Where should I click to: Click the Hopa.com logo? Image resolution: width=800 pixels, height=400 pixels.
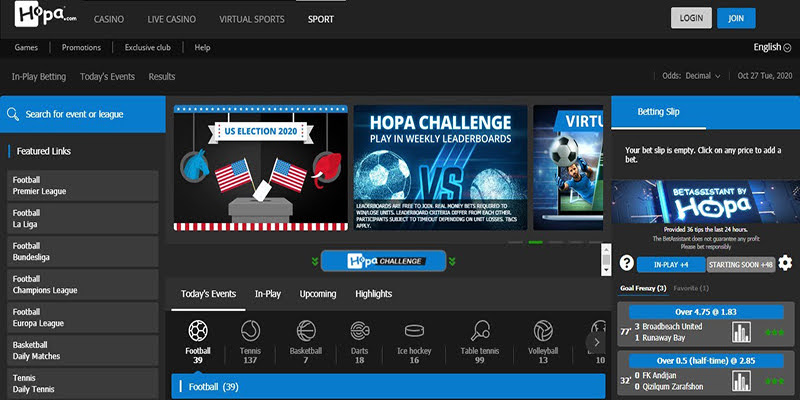pos(46,14)
